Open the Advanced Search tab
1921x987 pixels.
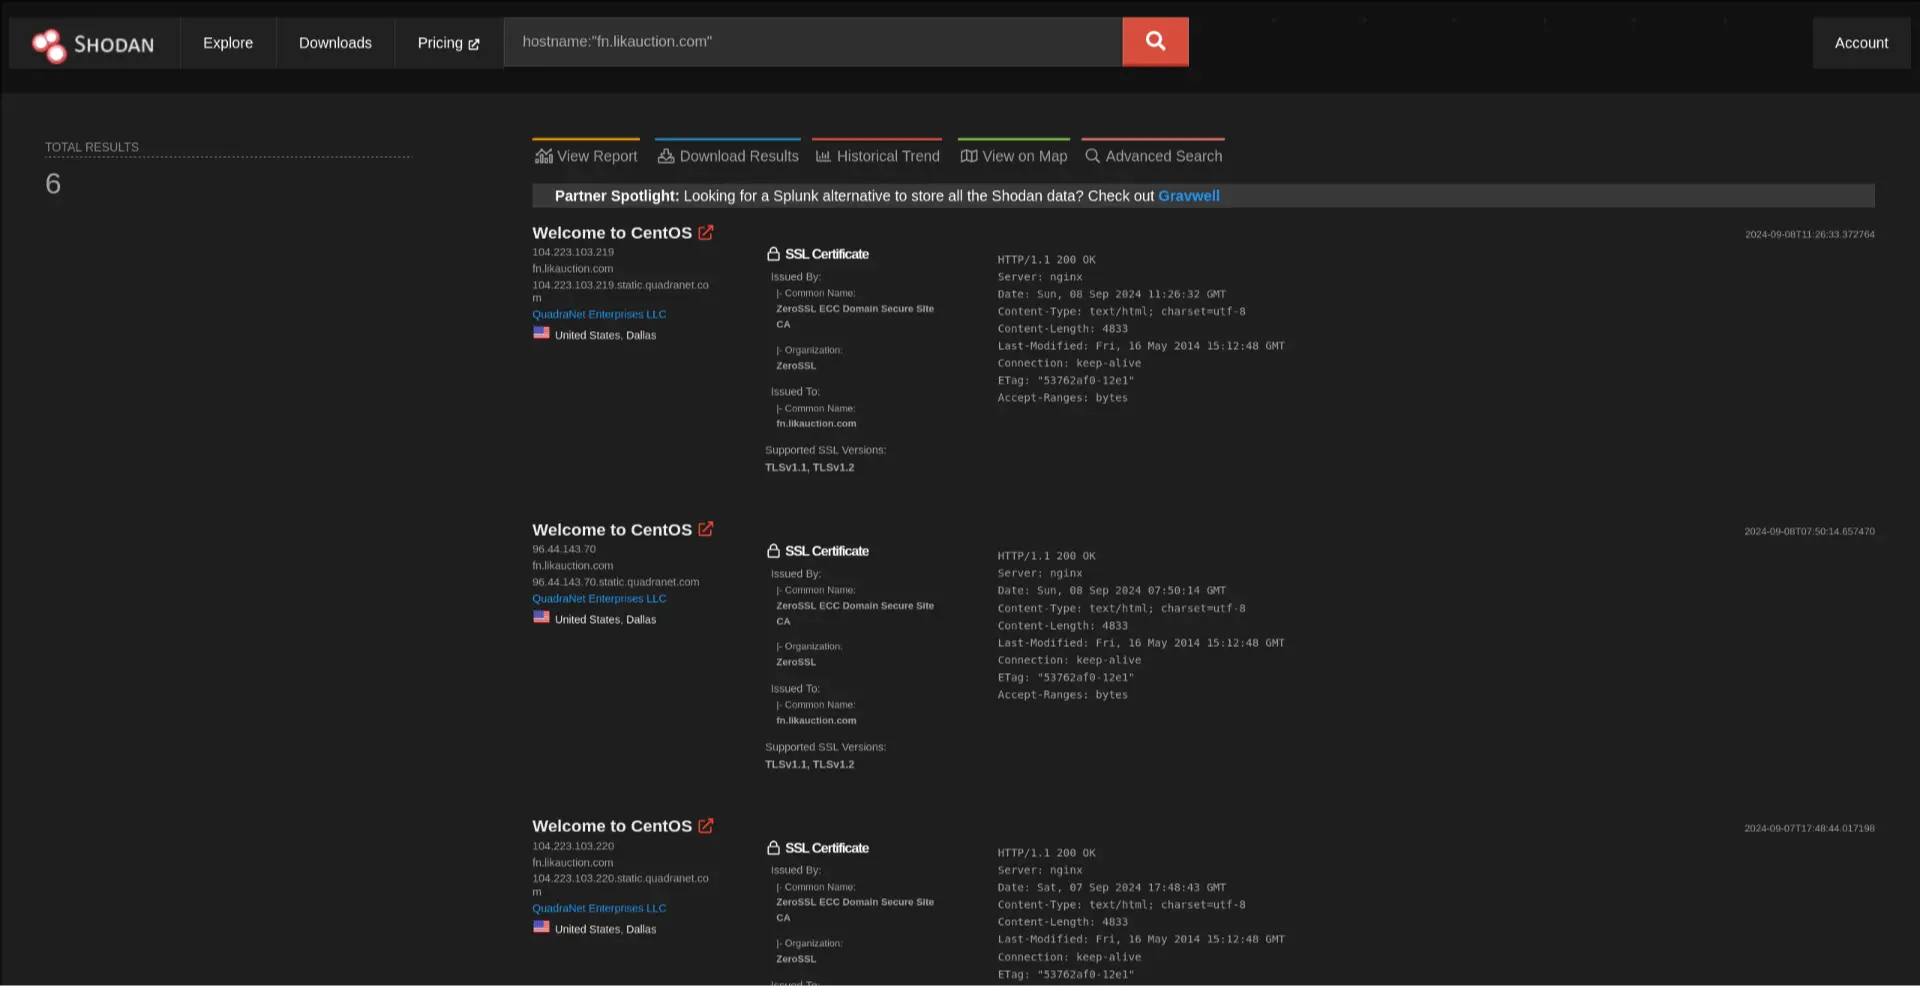point(1153,156)
